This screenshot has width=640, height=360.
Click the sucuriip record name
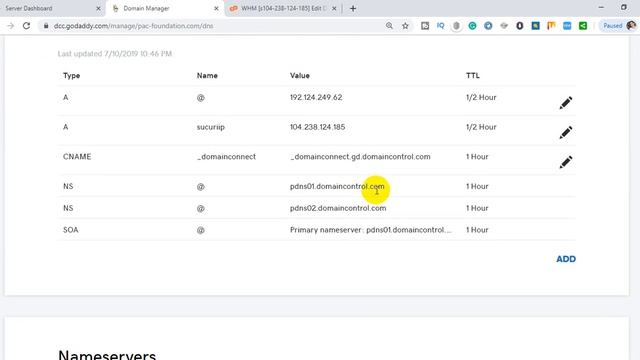pos(211,127)
